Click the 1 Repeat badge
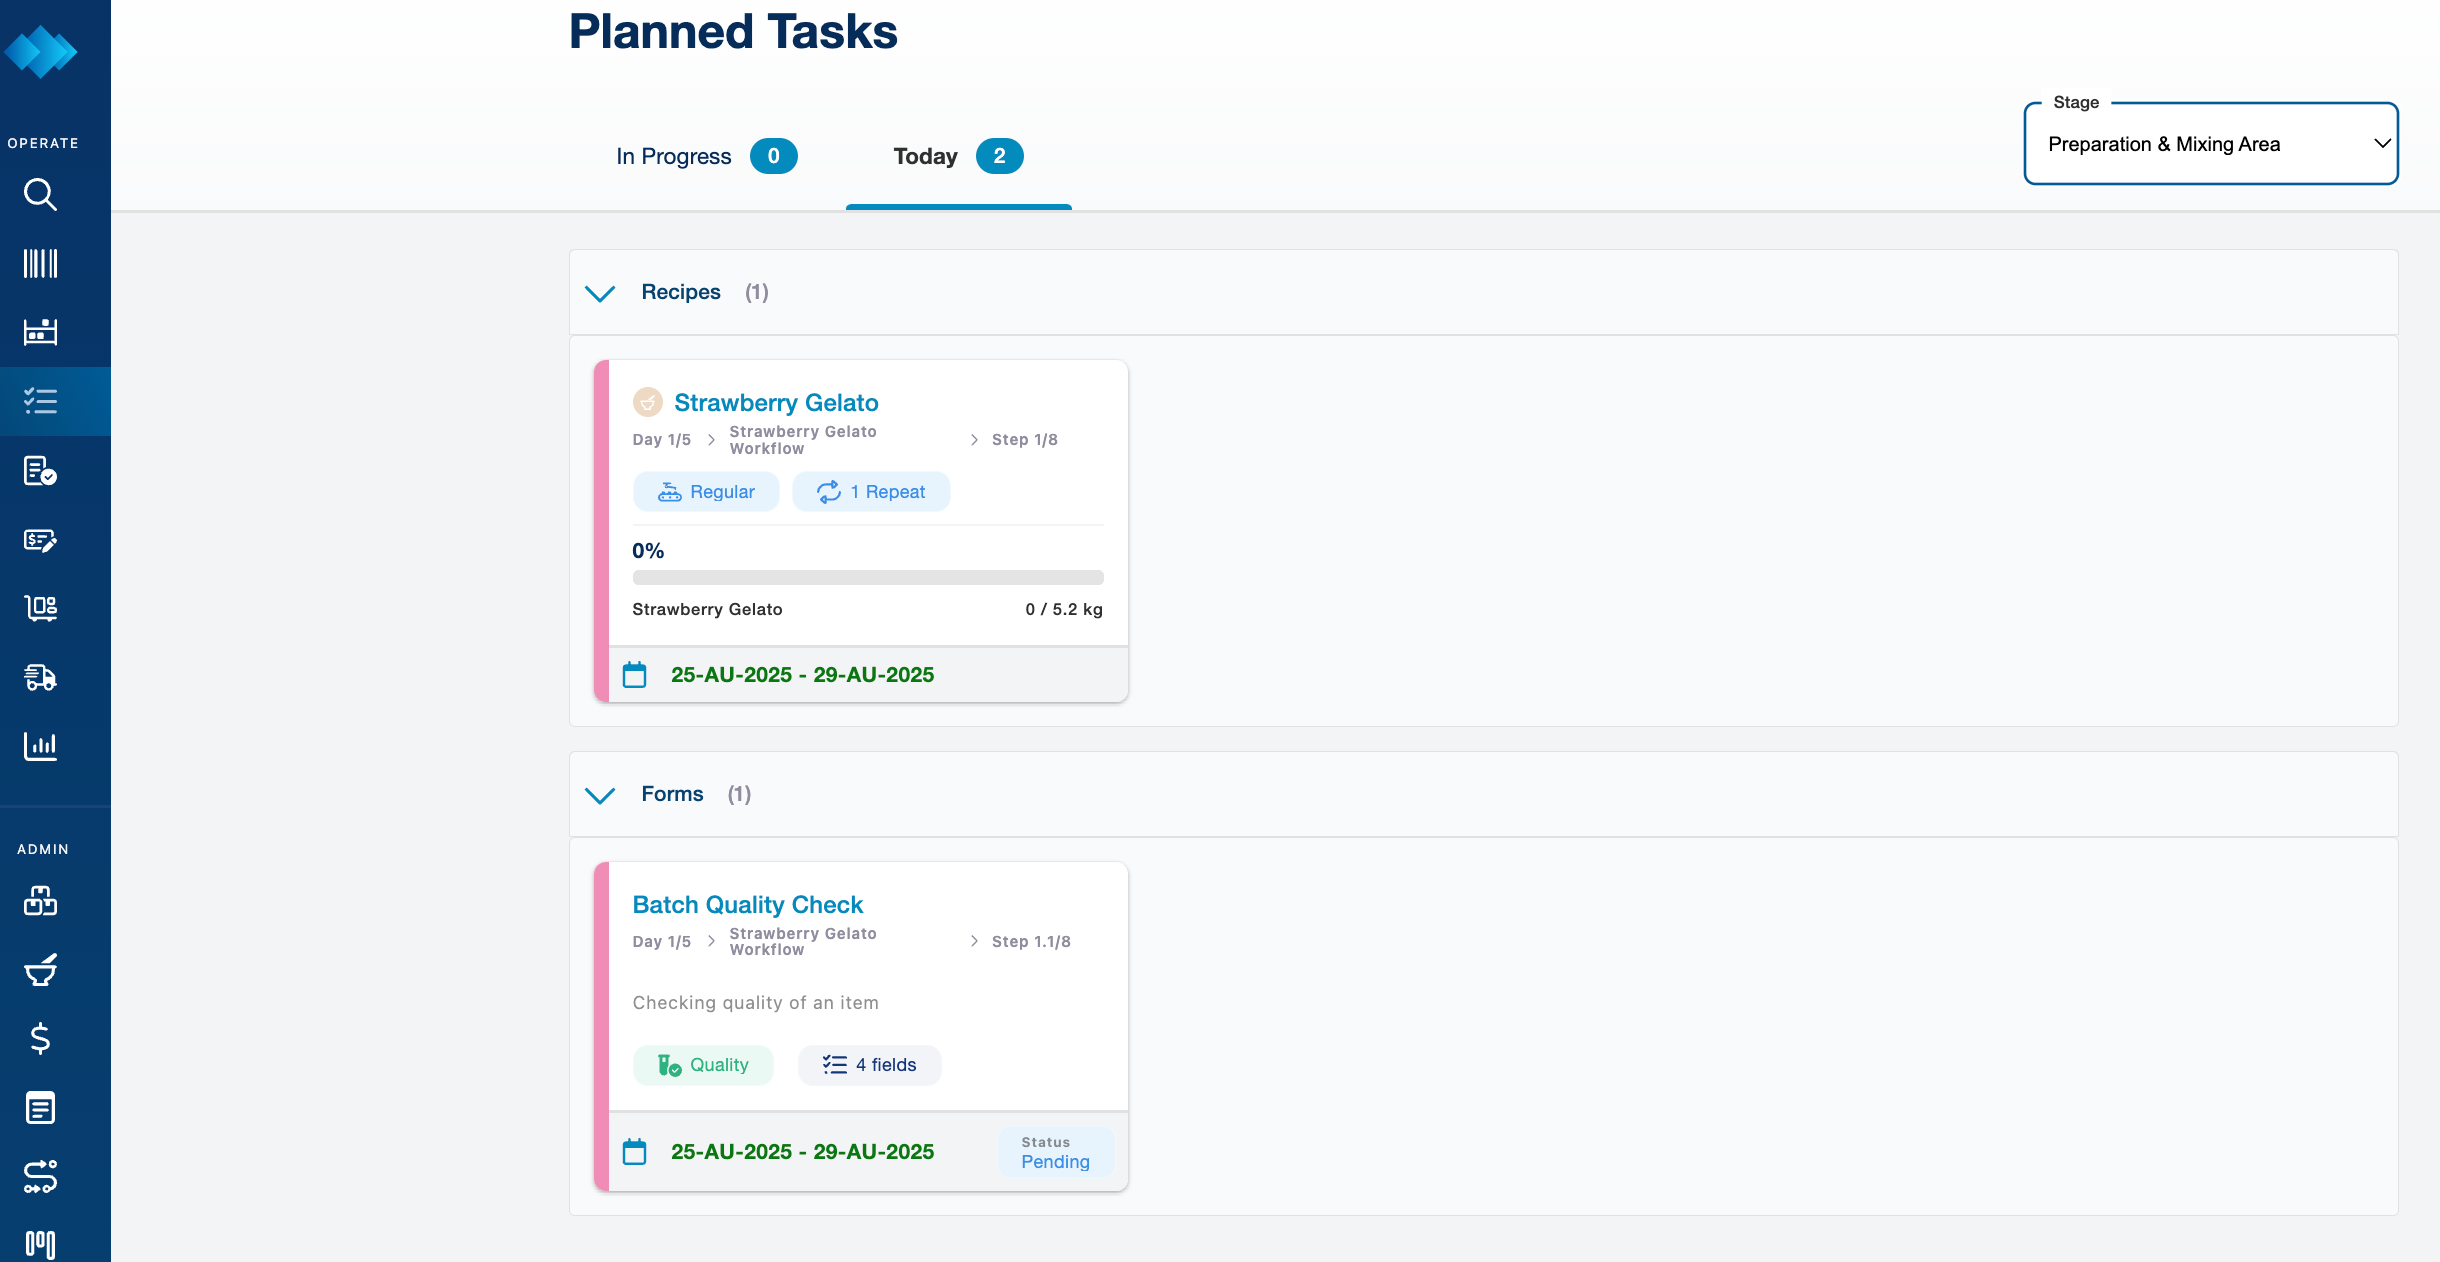 871,492
